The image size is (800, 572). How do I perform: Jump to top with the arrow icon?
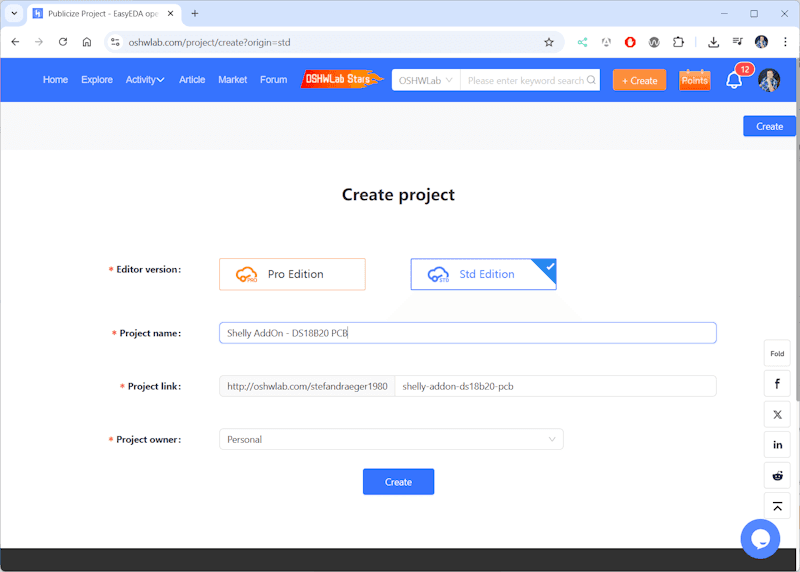pyautogui.click(x=777, y=506)
